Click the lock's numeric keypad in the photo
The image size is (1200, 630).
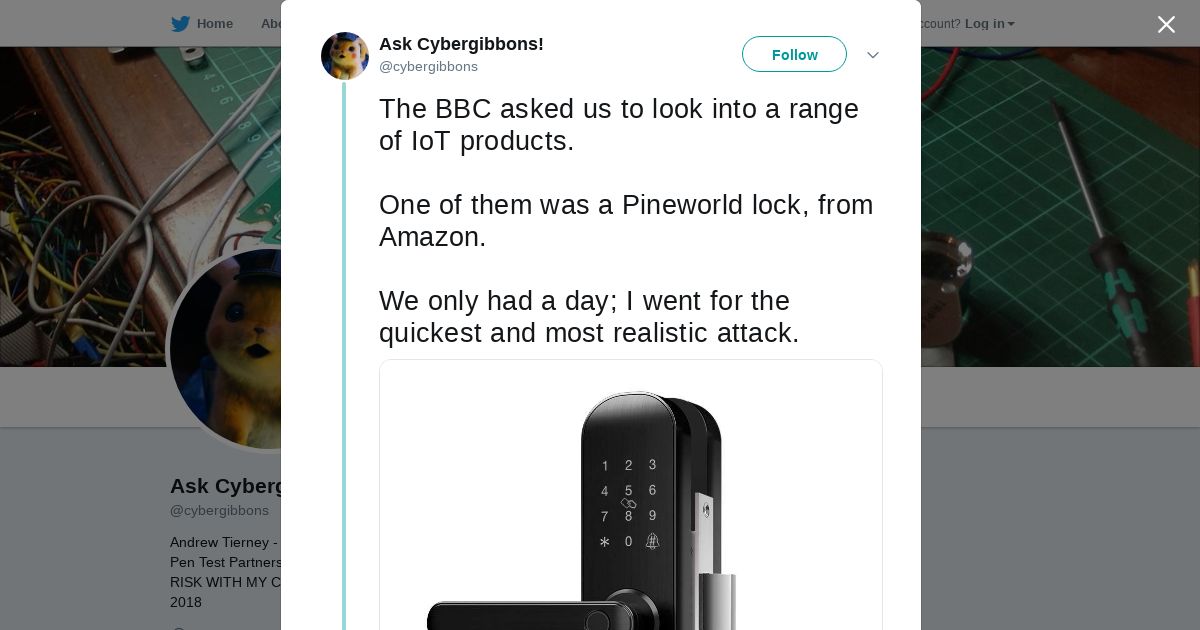[x=628, y=503]
